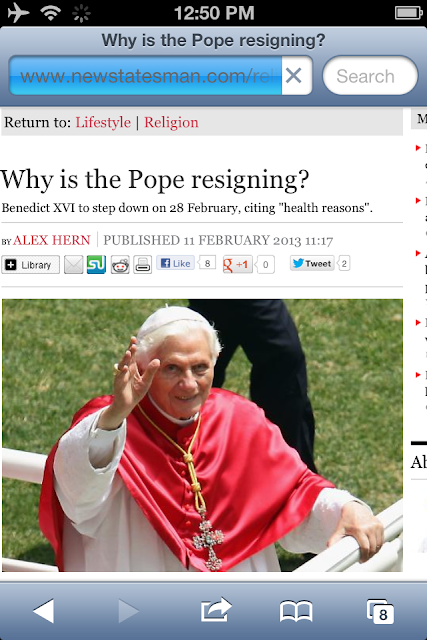
Task: Clear the URL with the X button
Action: [x=294, y=76]
